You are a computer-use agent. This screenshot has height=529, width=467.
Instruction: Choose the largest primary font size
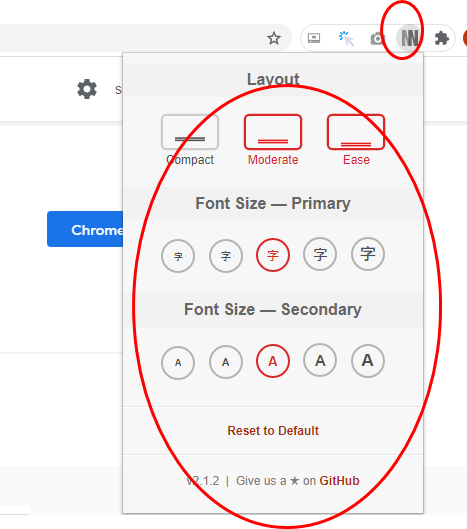point(368,254)
